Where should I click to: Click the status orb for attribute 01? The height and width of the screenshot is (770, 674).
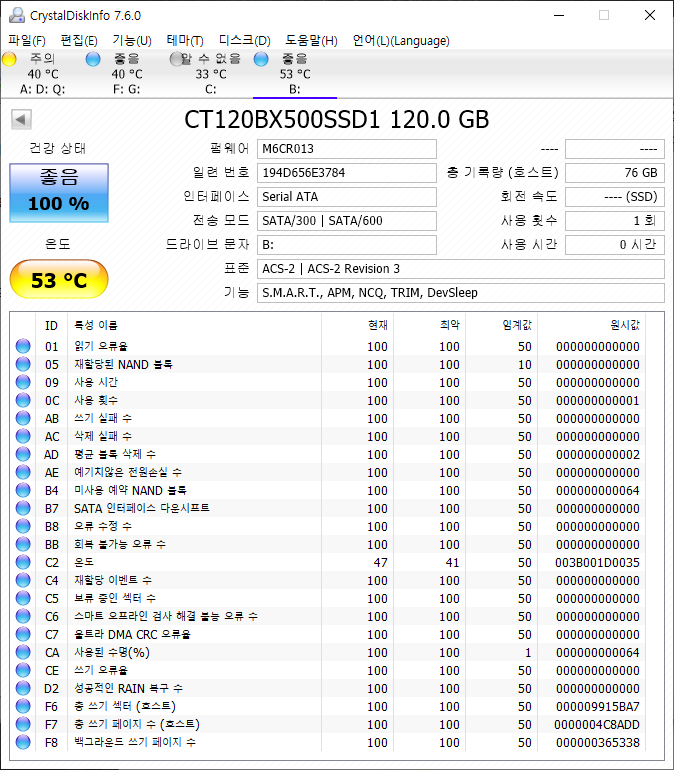tap(23, 346)
